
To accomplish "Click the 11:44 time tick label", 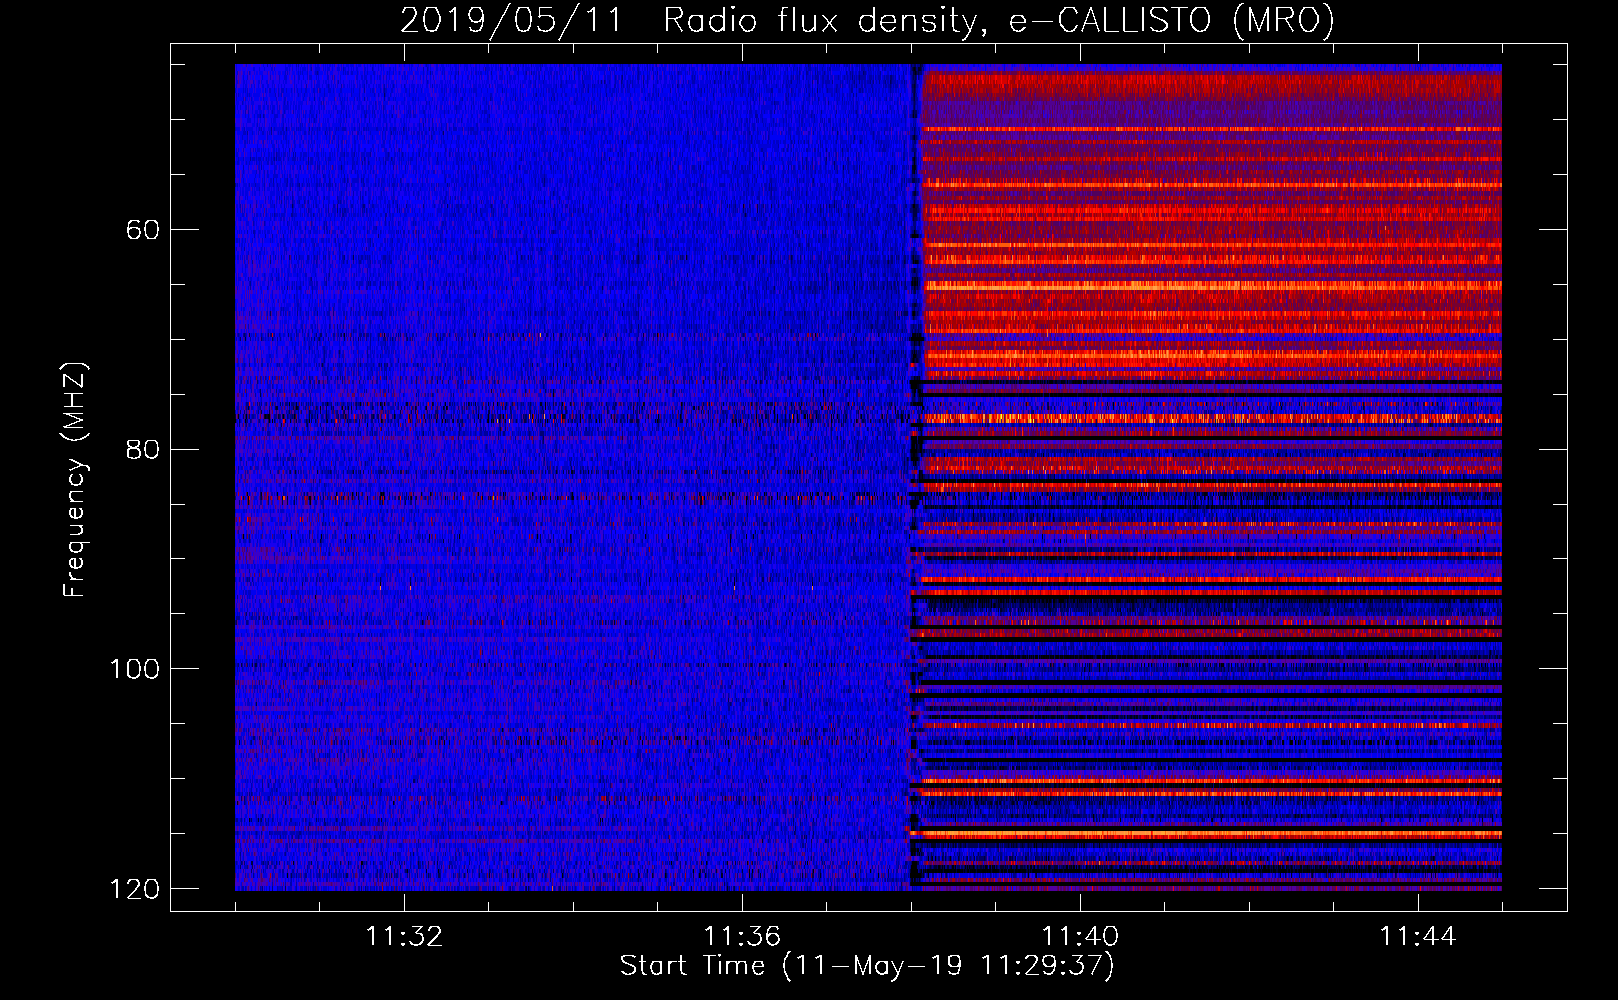I will 1418,937.
